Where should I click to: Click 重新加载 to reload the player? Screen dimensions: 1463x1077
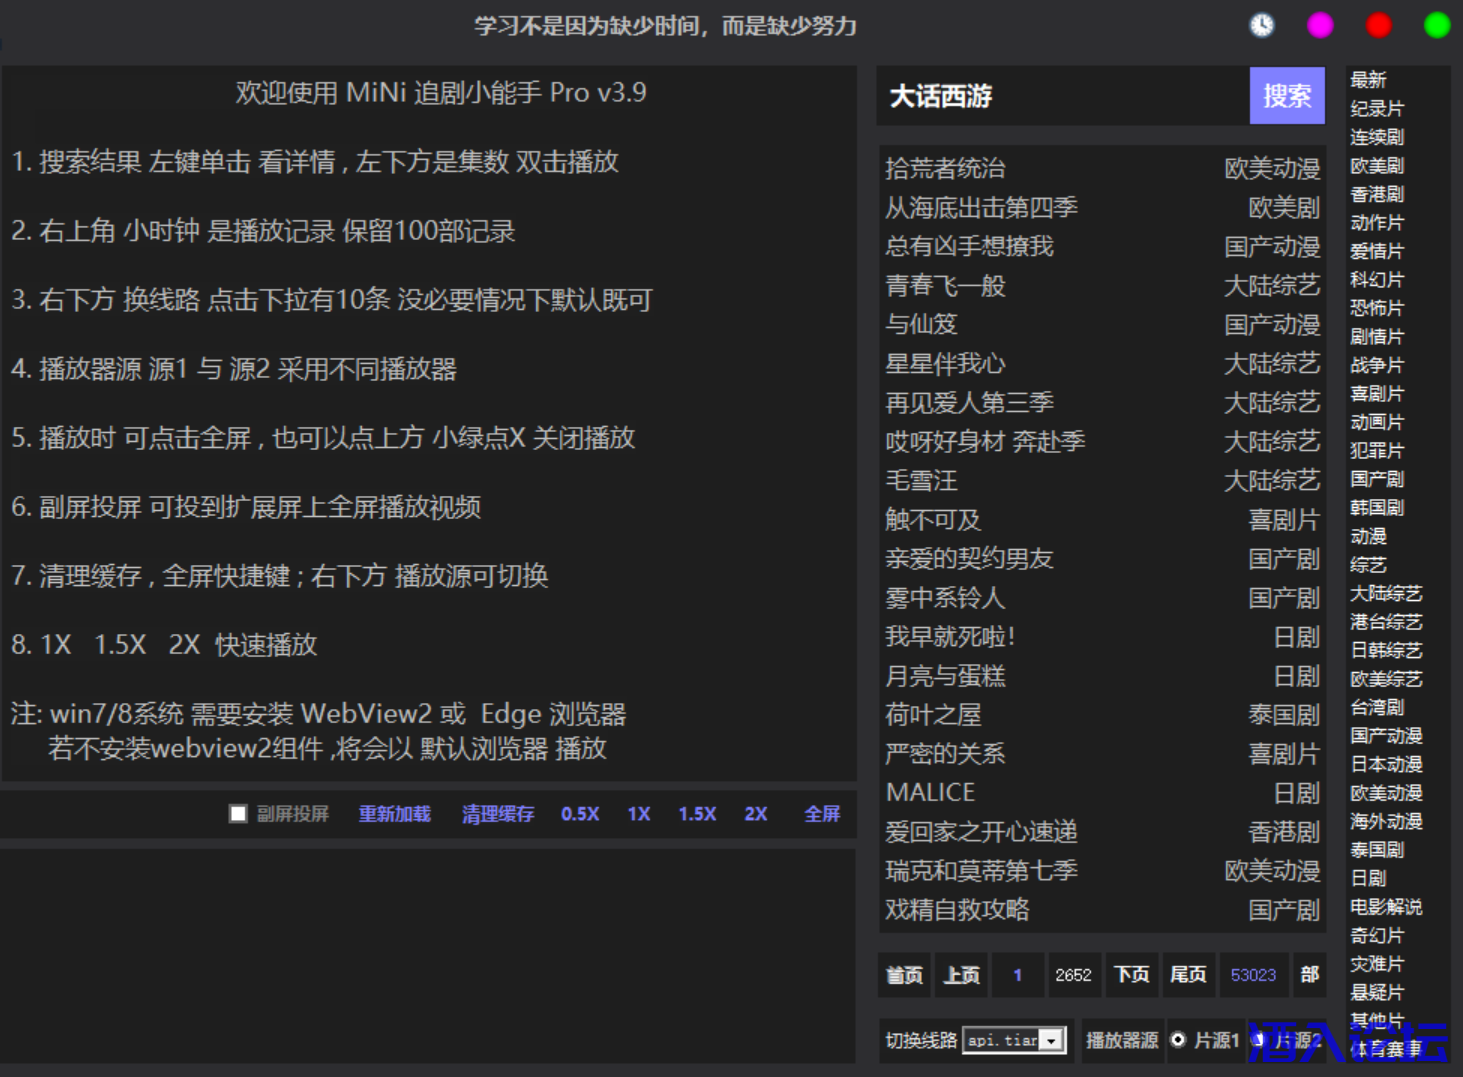pos(394,814)
